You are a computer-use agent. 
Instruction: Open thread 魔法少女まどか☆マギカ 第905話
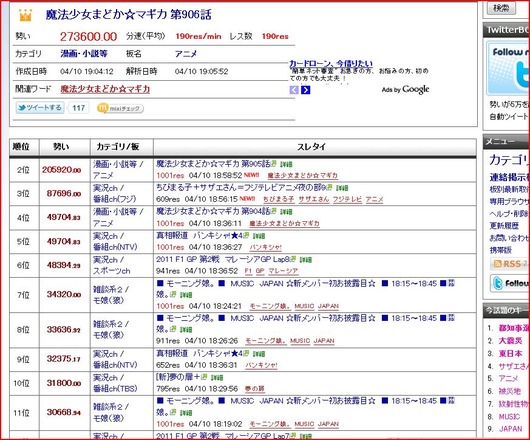click(x=213, y=164)
